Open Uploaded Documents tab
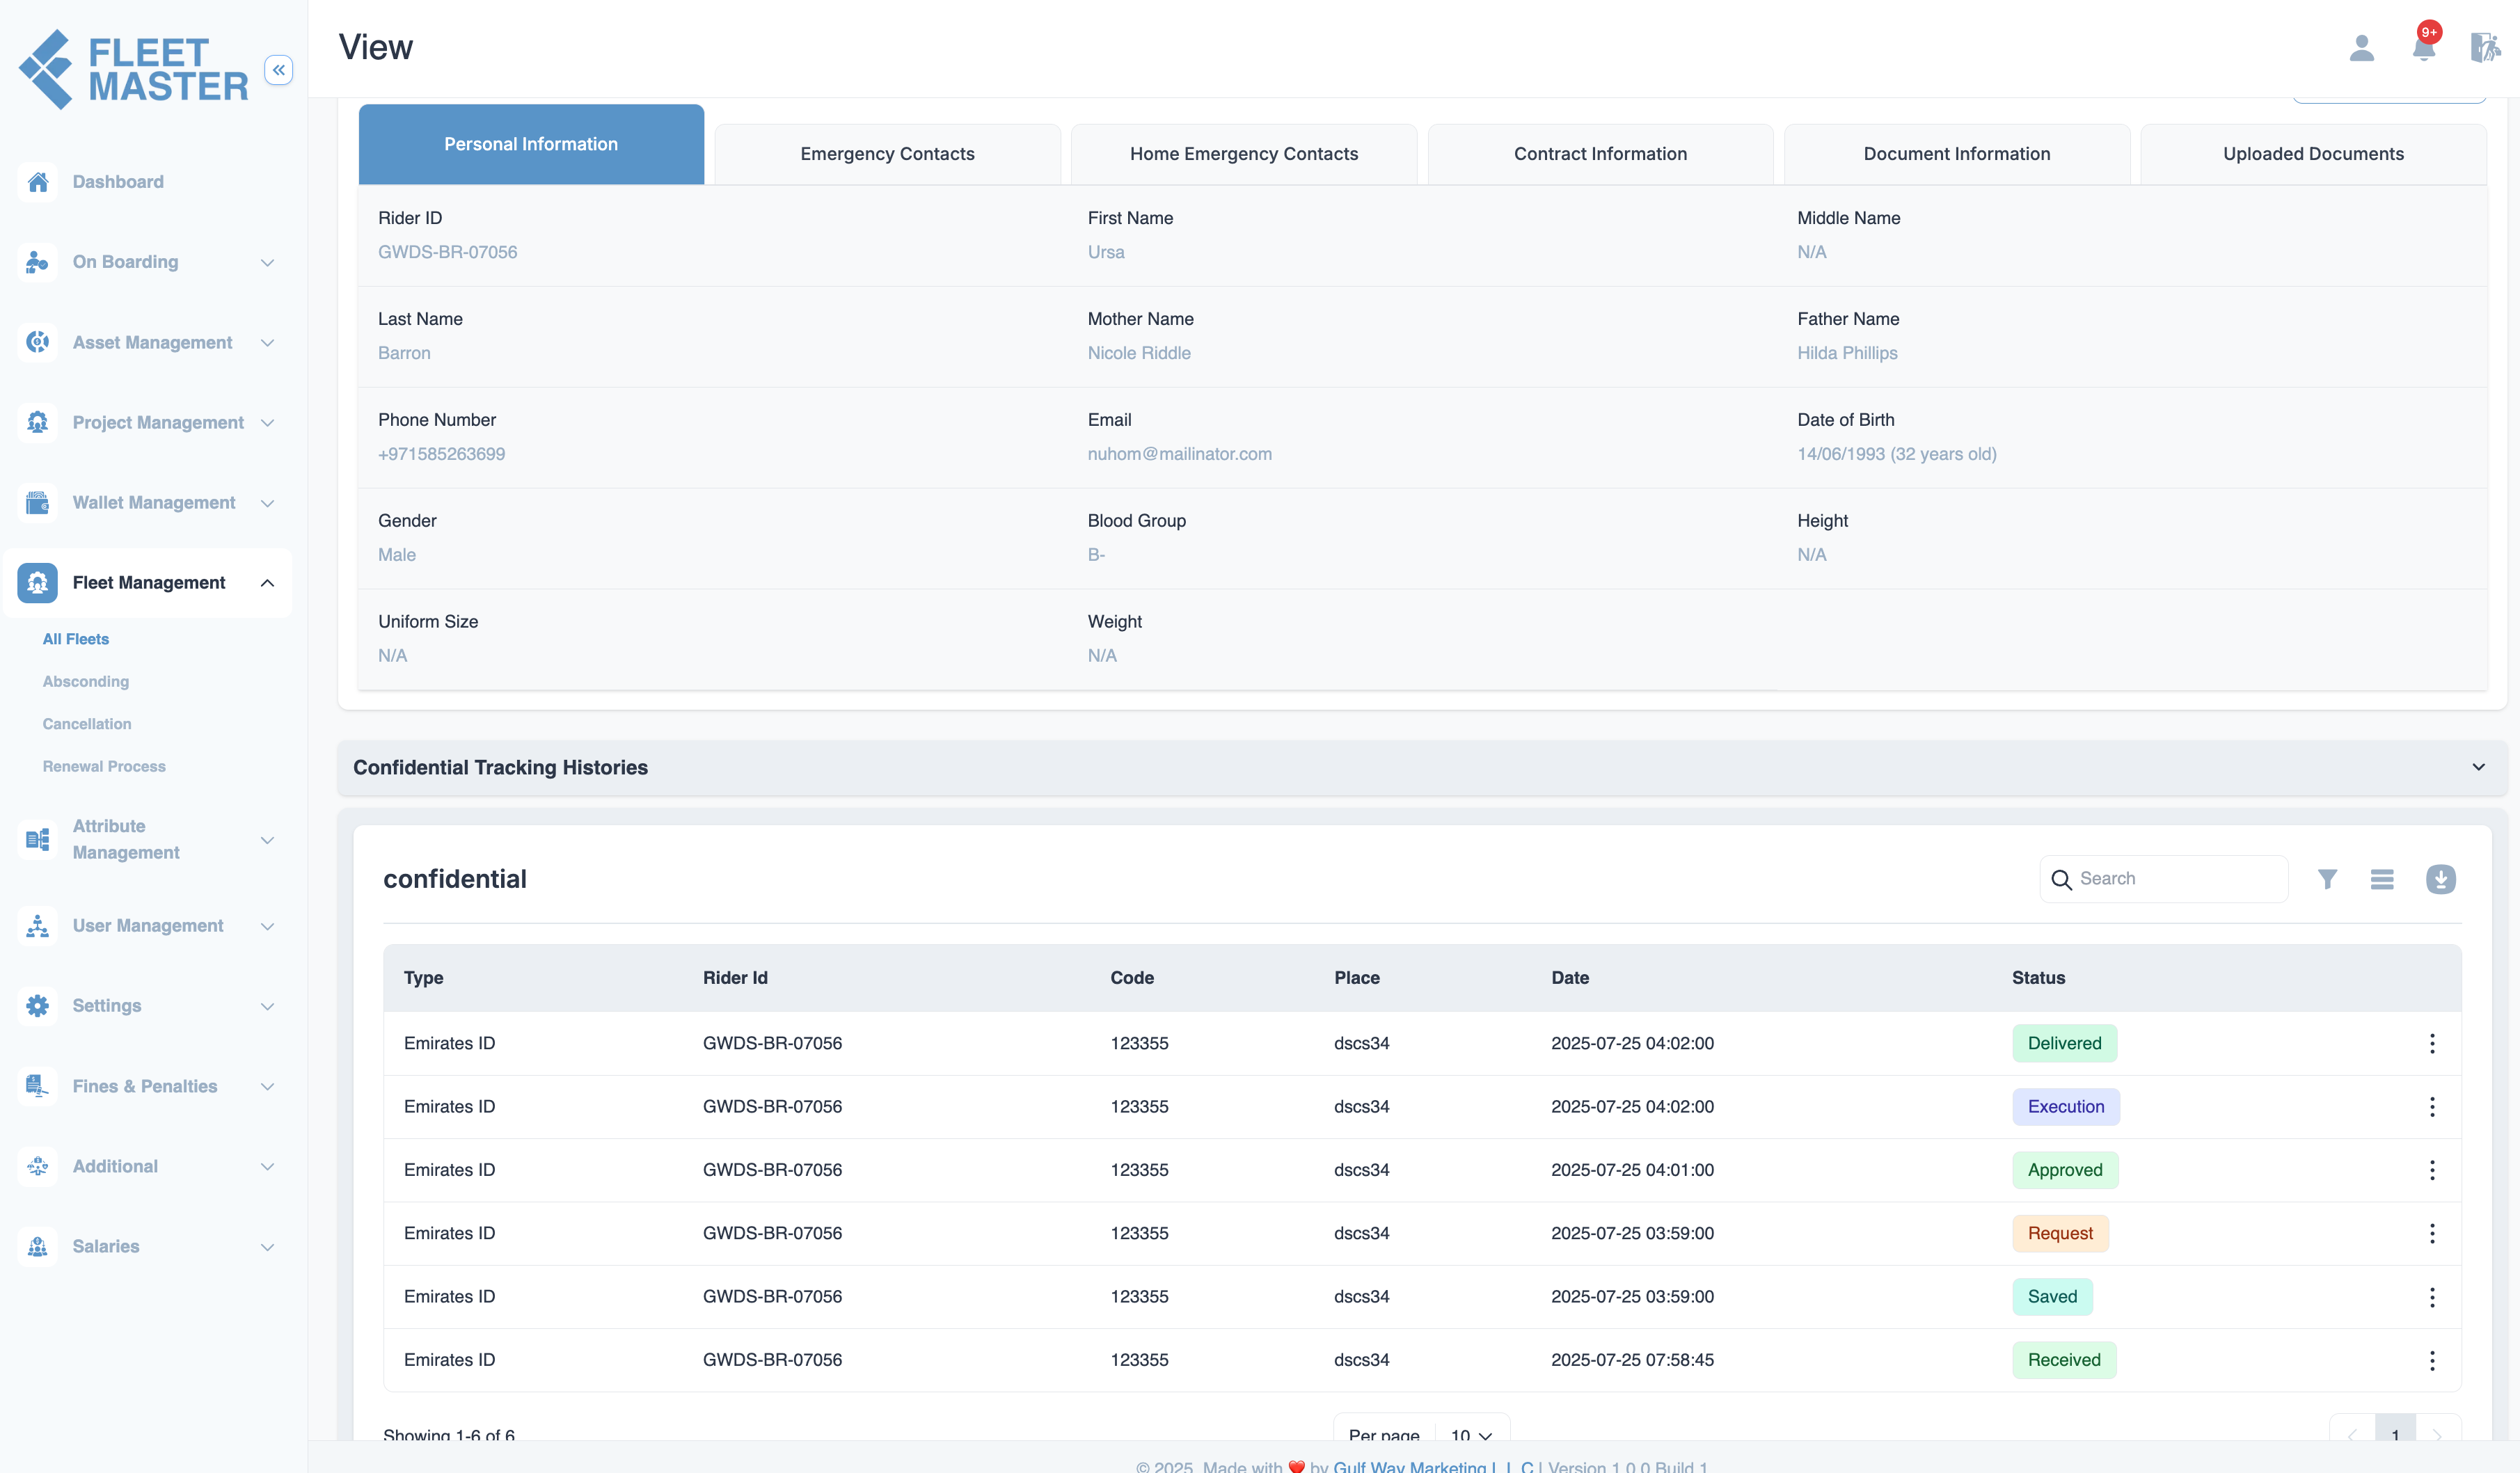The image size is (2520, 1473). tap(2313, 154)
